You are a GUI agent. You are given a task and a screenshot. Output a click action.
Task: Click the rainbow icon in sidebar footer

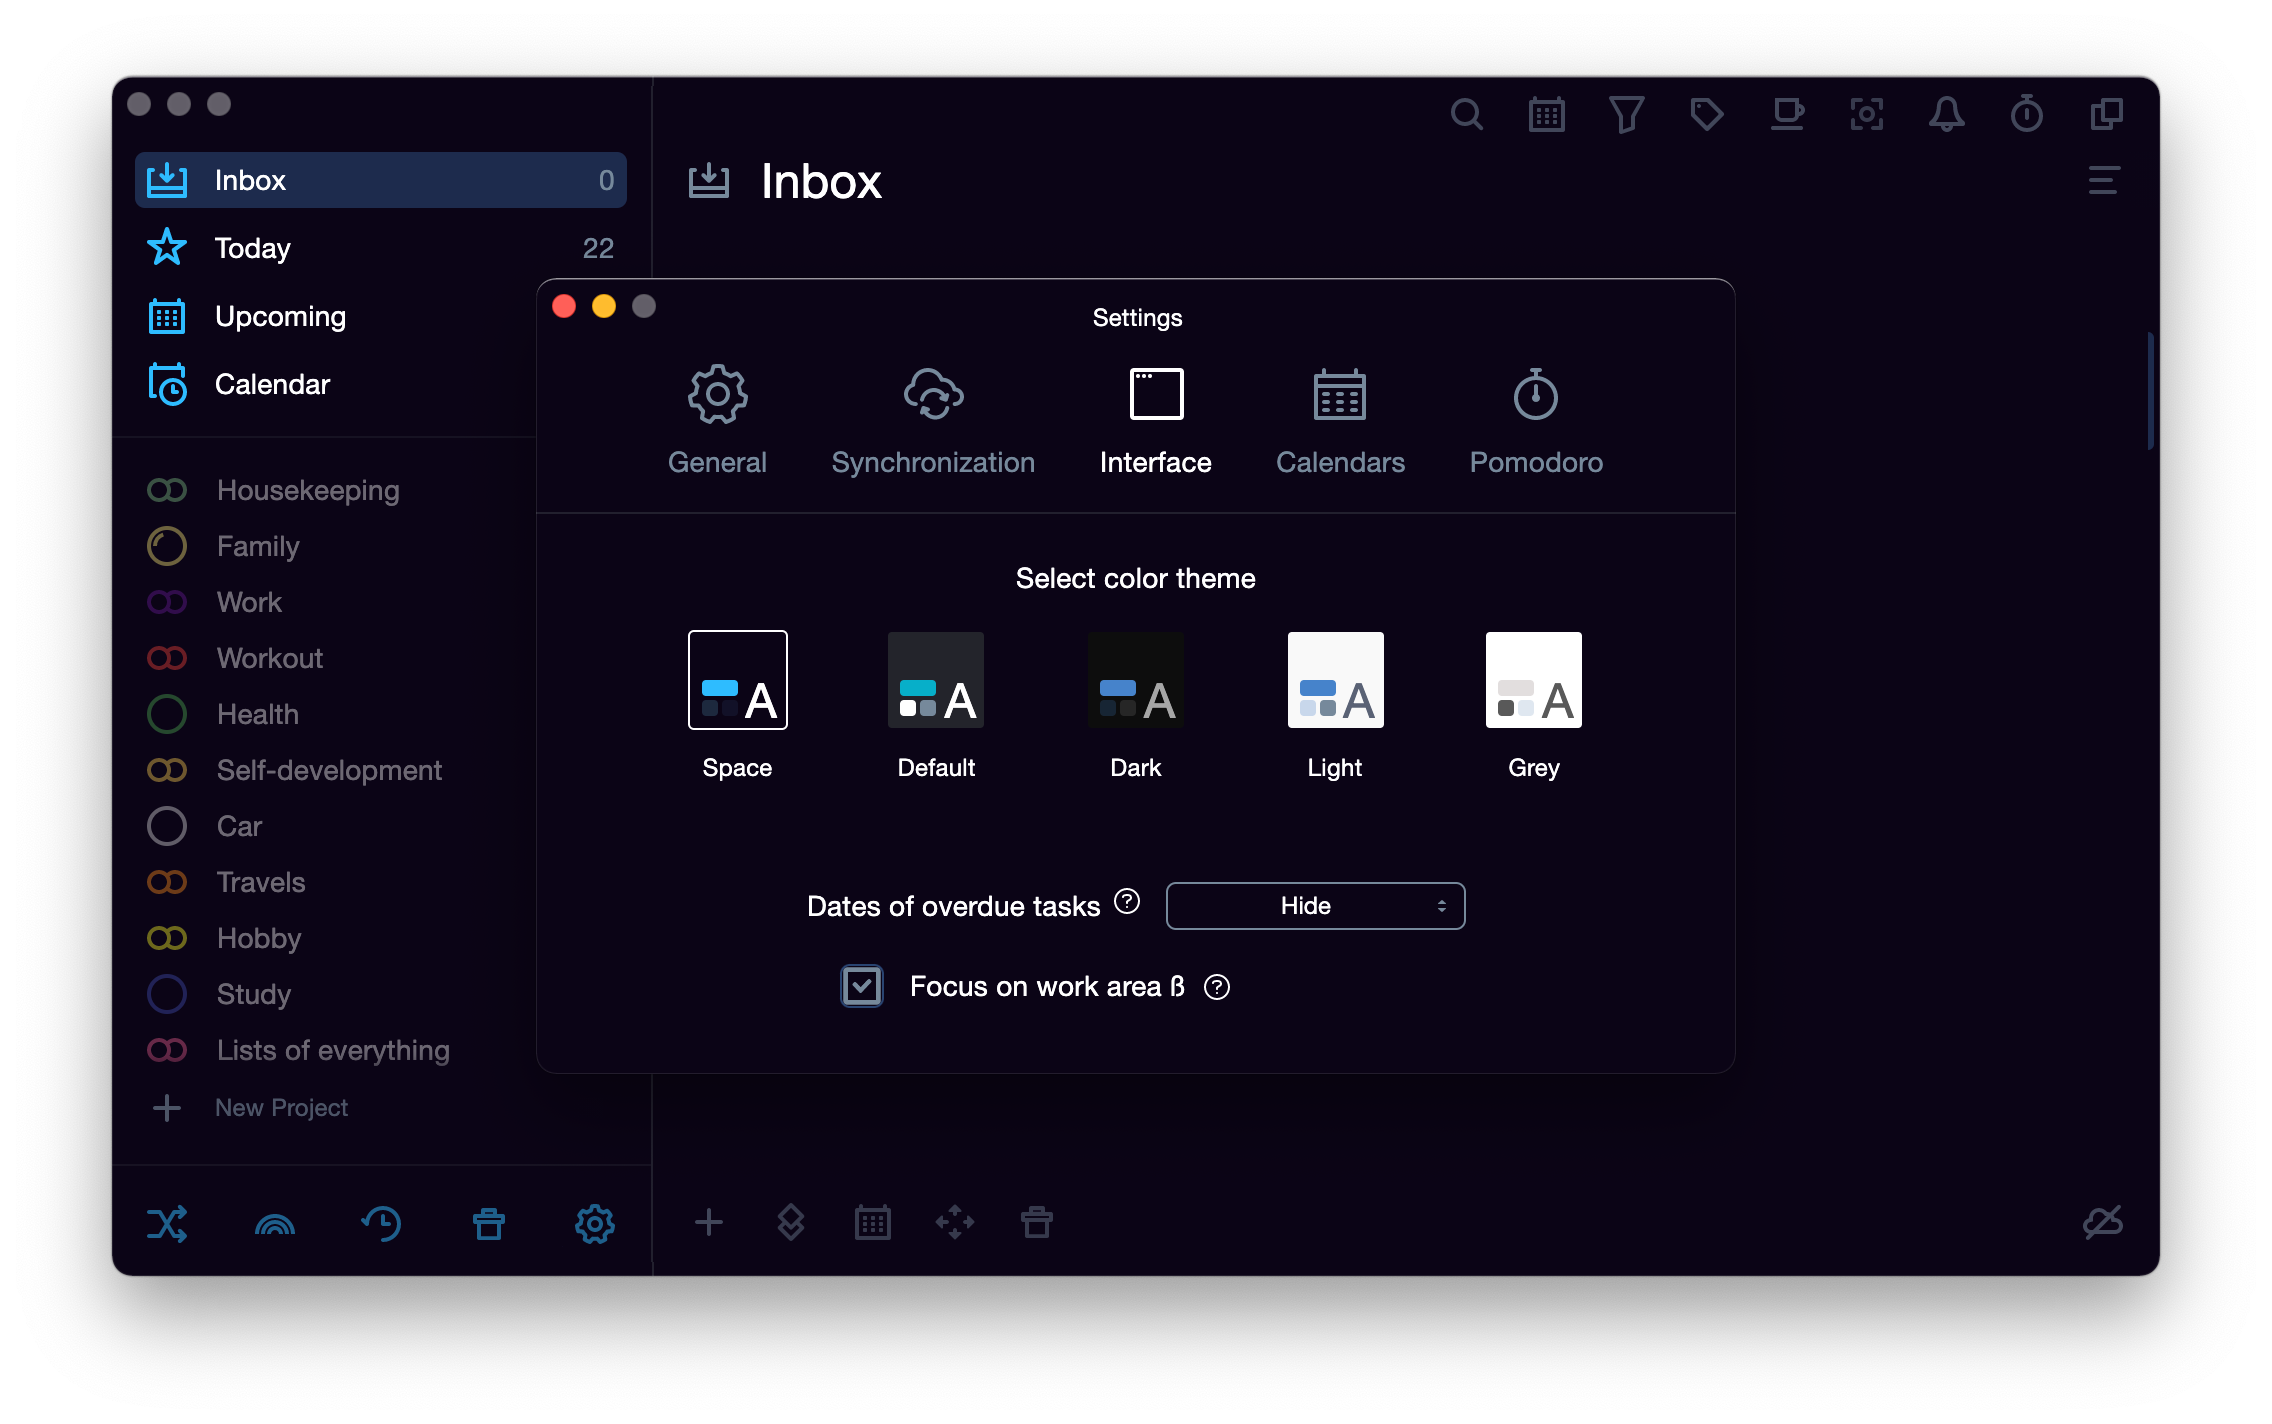click(275, 1224)
